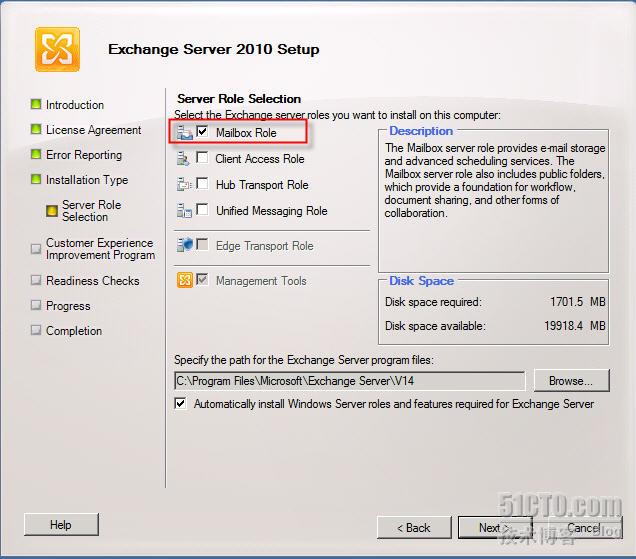Open the Browse folder dialog
Image resolution: width=636 pixels, height=559 pixels.
[x=572, y=381]
